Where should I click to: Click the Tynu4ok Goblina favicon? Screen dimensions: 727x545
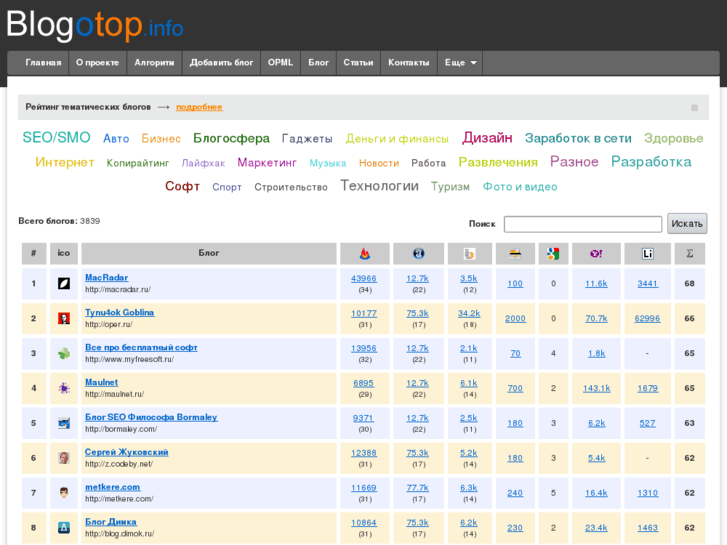coord(64,318)
